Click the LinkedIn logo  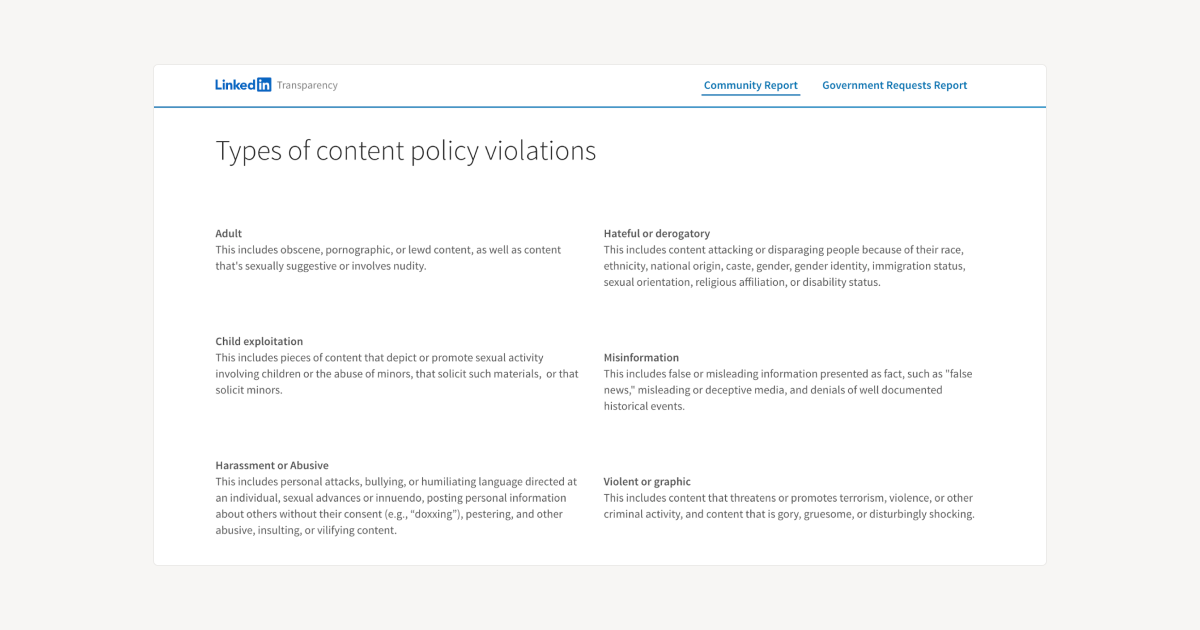[x=241, y=84]
